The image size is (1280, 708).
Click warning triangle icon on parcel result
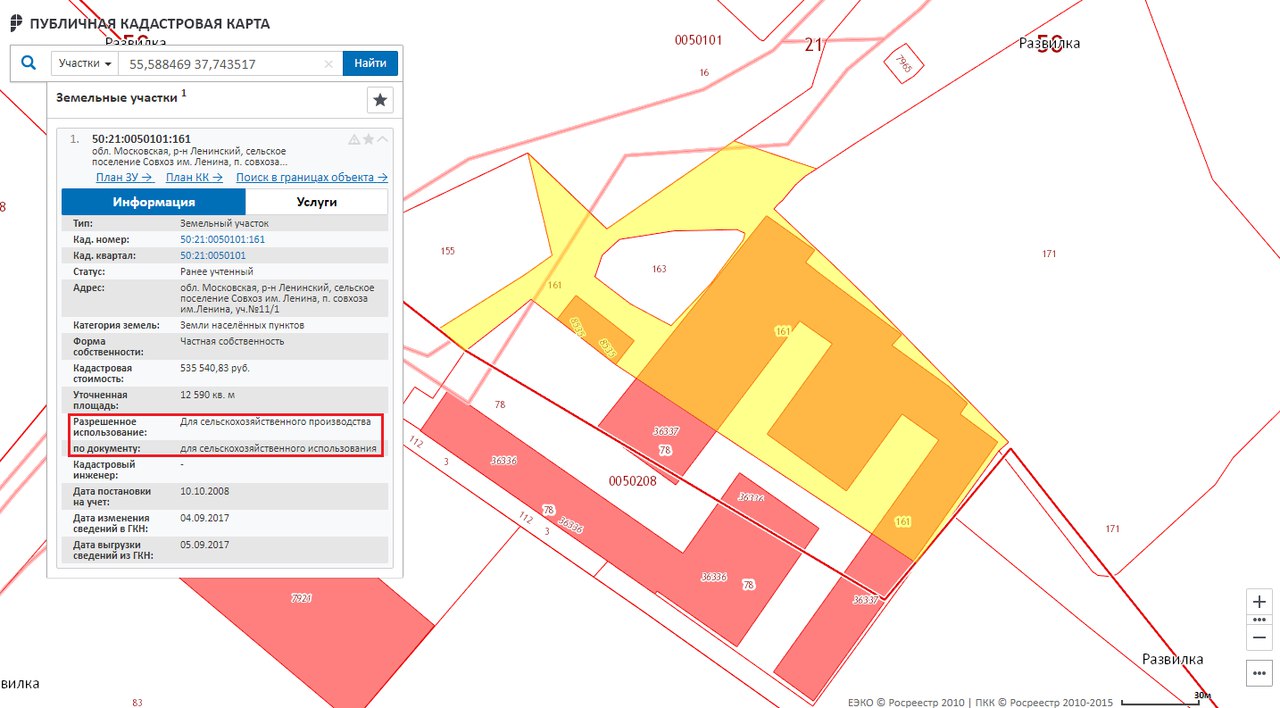[354, 139]
